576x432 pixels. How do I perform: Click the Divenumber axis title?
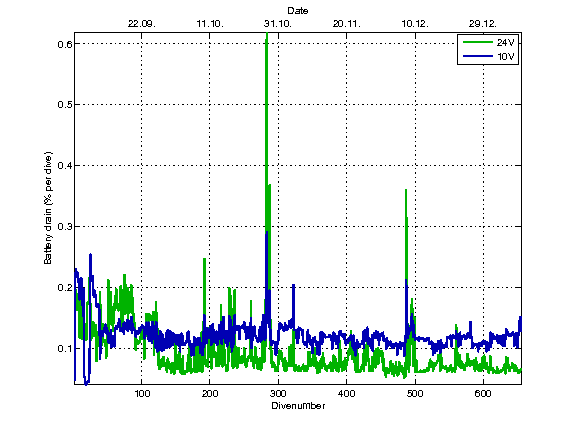coord(298,406)
